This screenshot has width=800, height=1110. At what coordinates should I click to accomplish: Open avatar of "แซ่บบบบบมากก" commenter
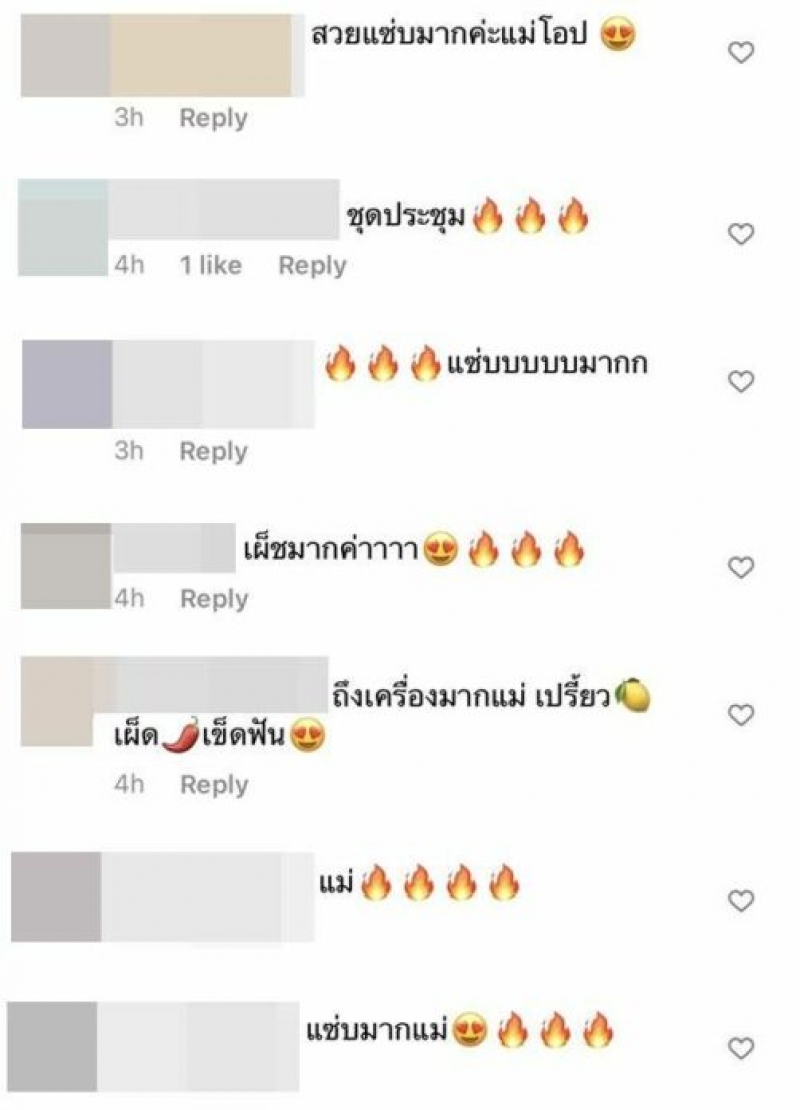click(x=67, y=384)
